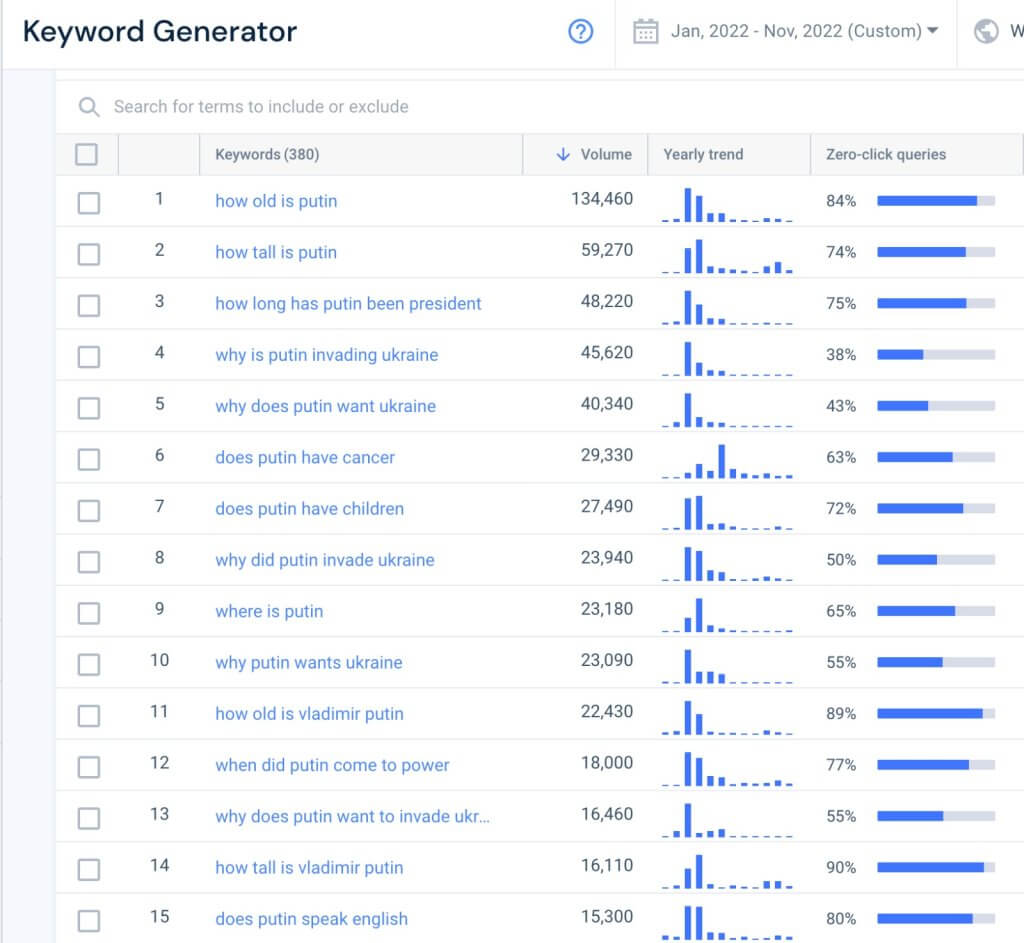Click yearly trend chart for 'how tall is putin'

click(x=727, y=255)
